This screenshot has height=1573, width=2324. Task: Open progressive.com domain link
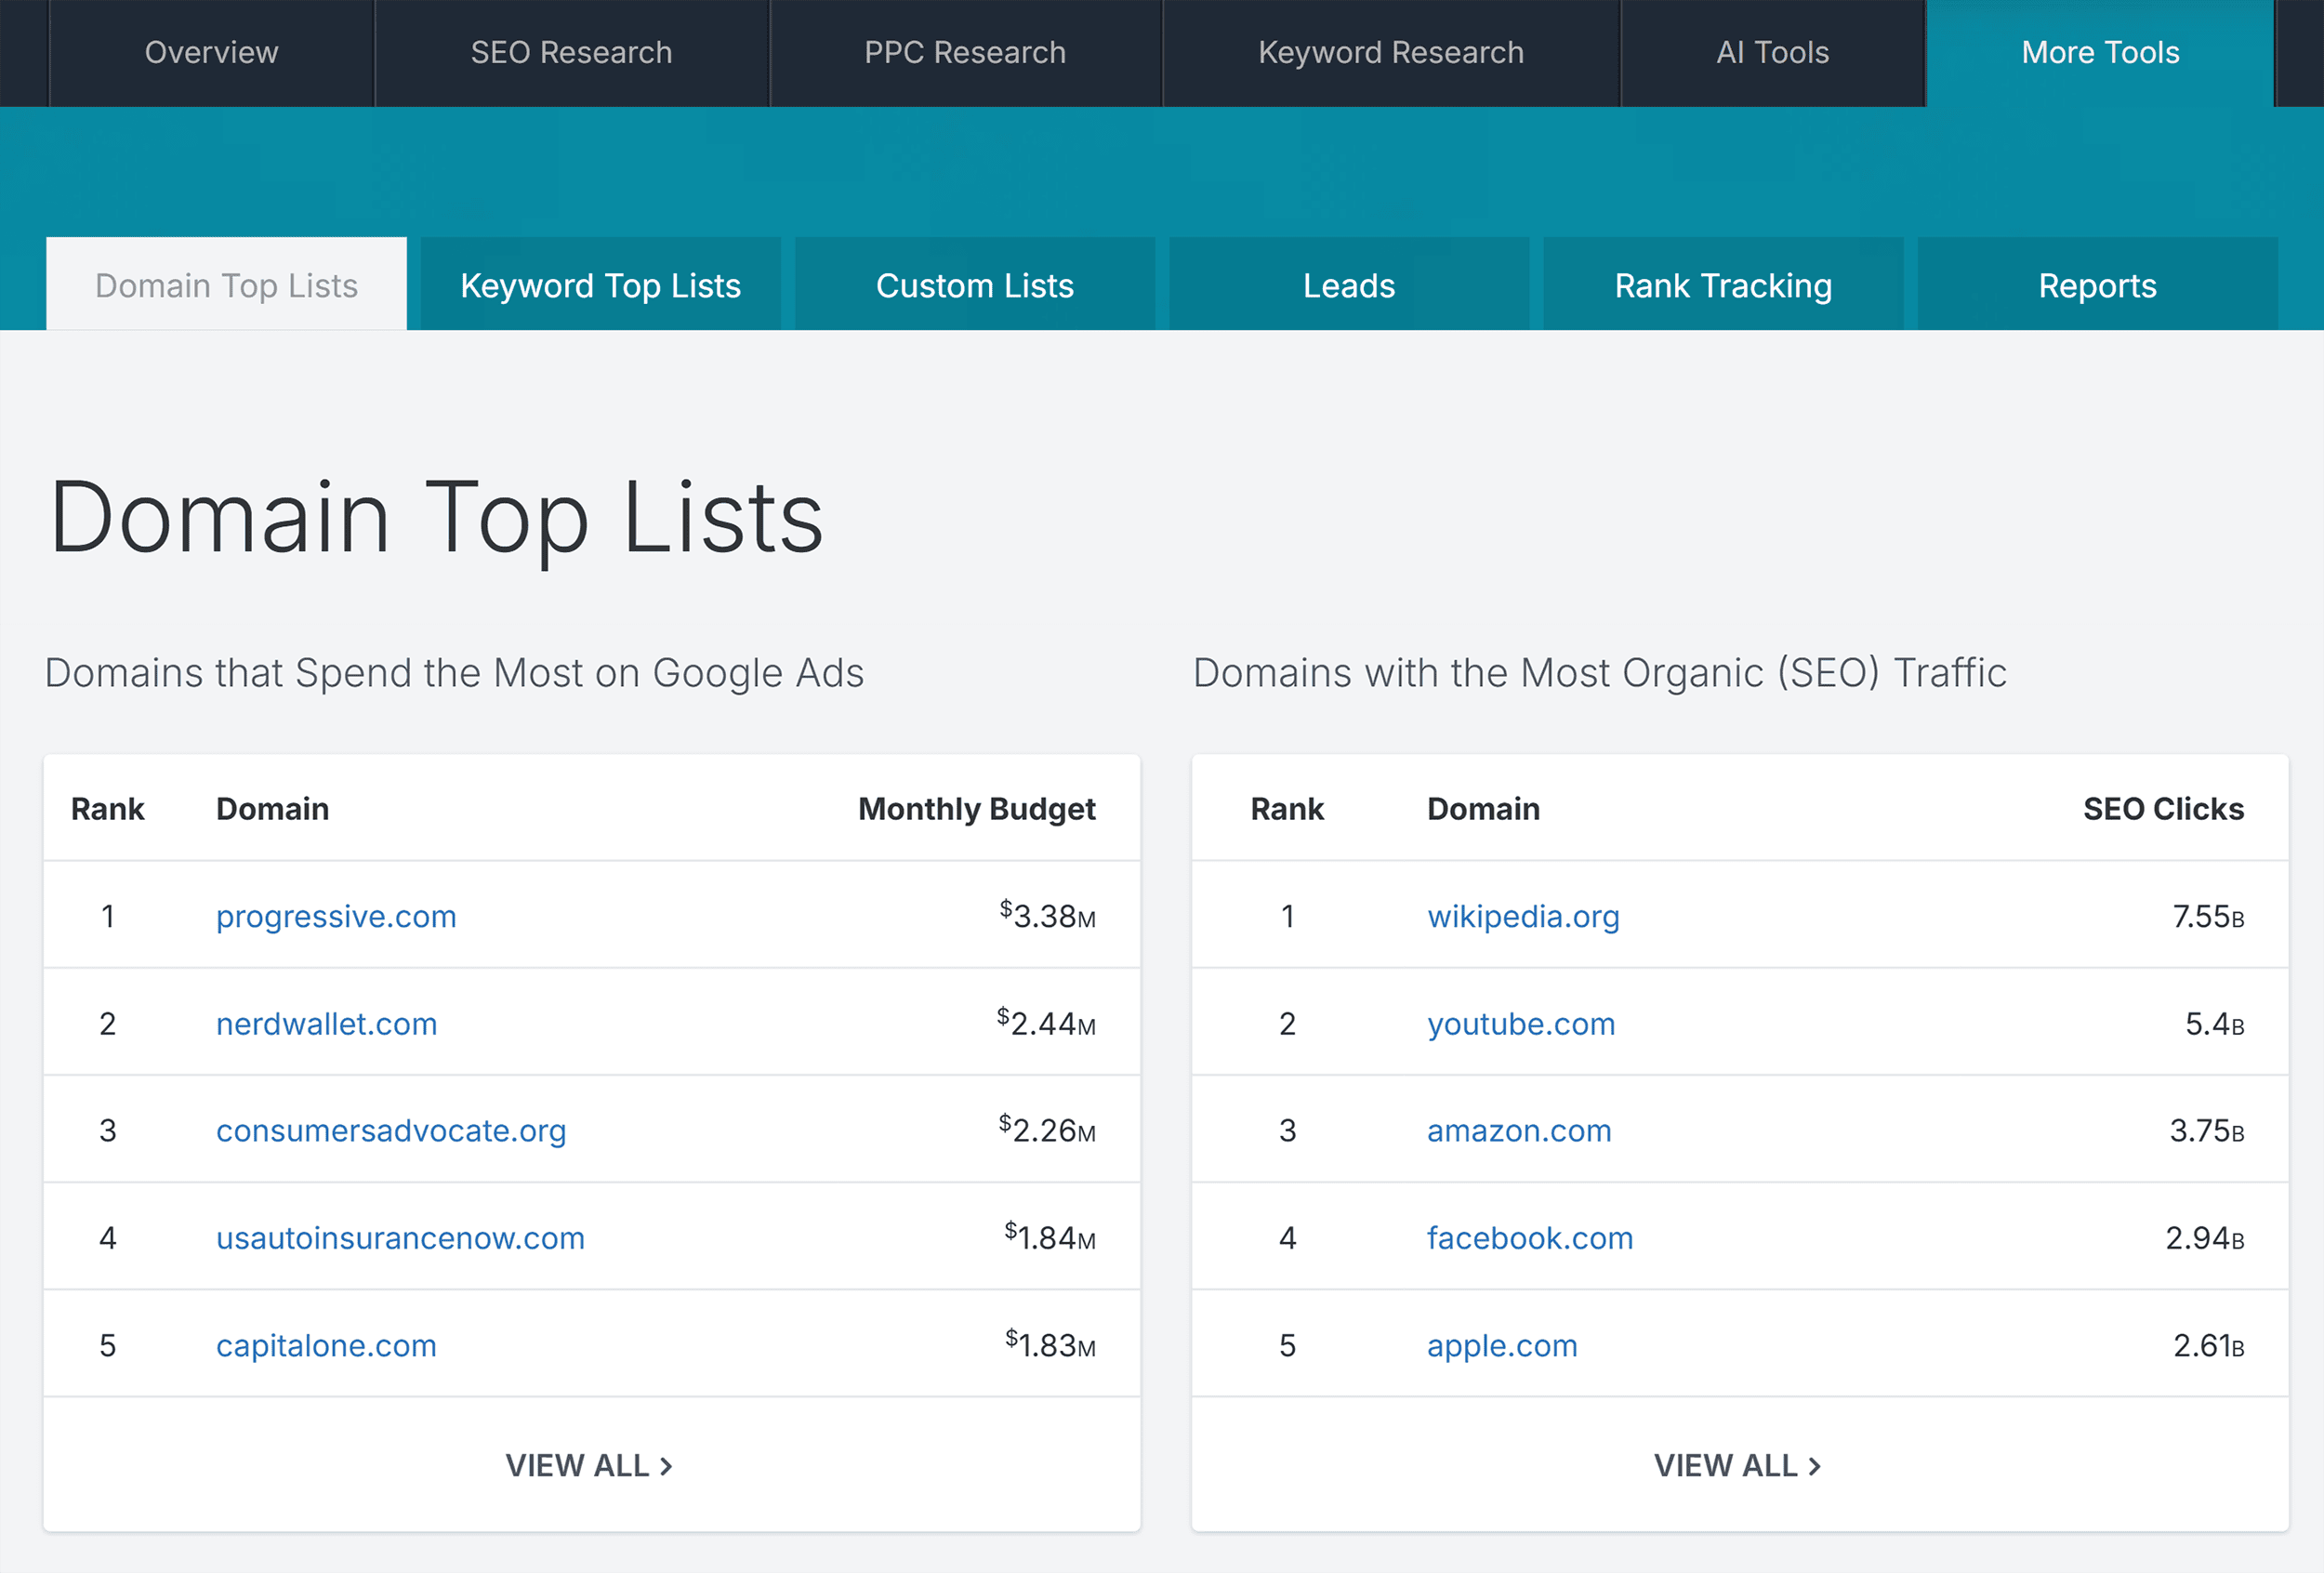(x=336, y=916)
